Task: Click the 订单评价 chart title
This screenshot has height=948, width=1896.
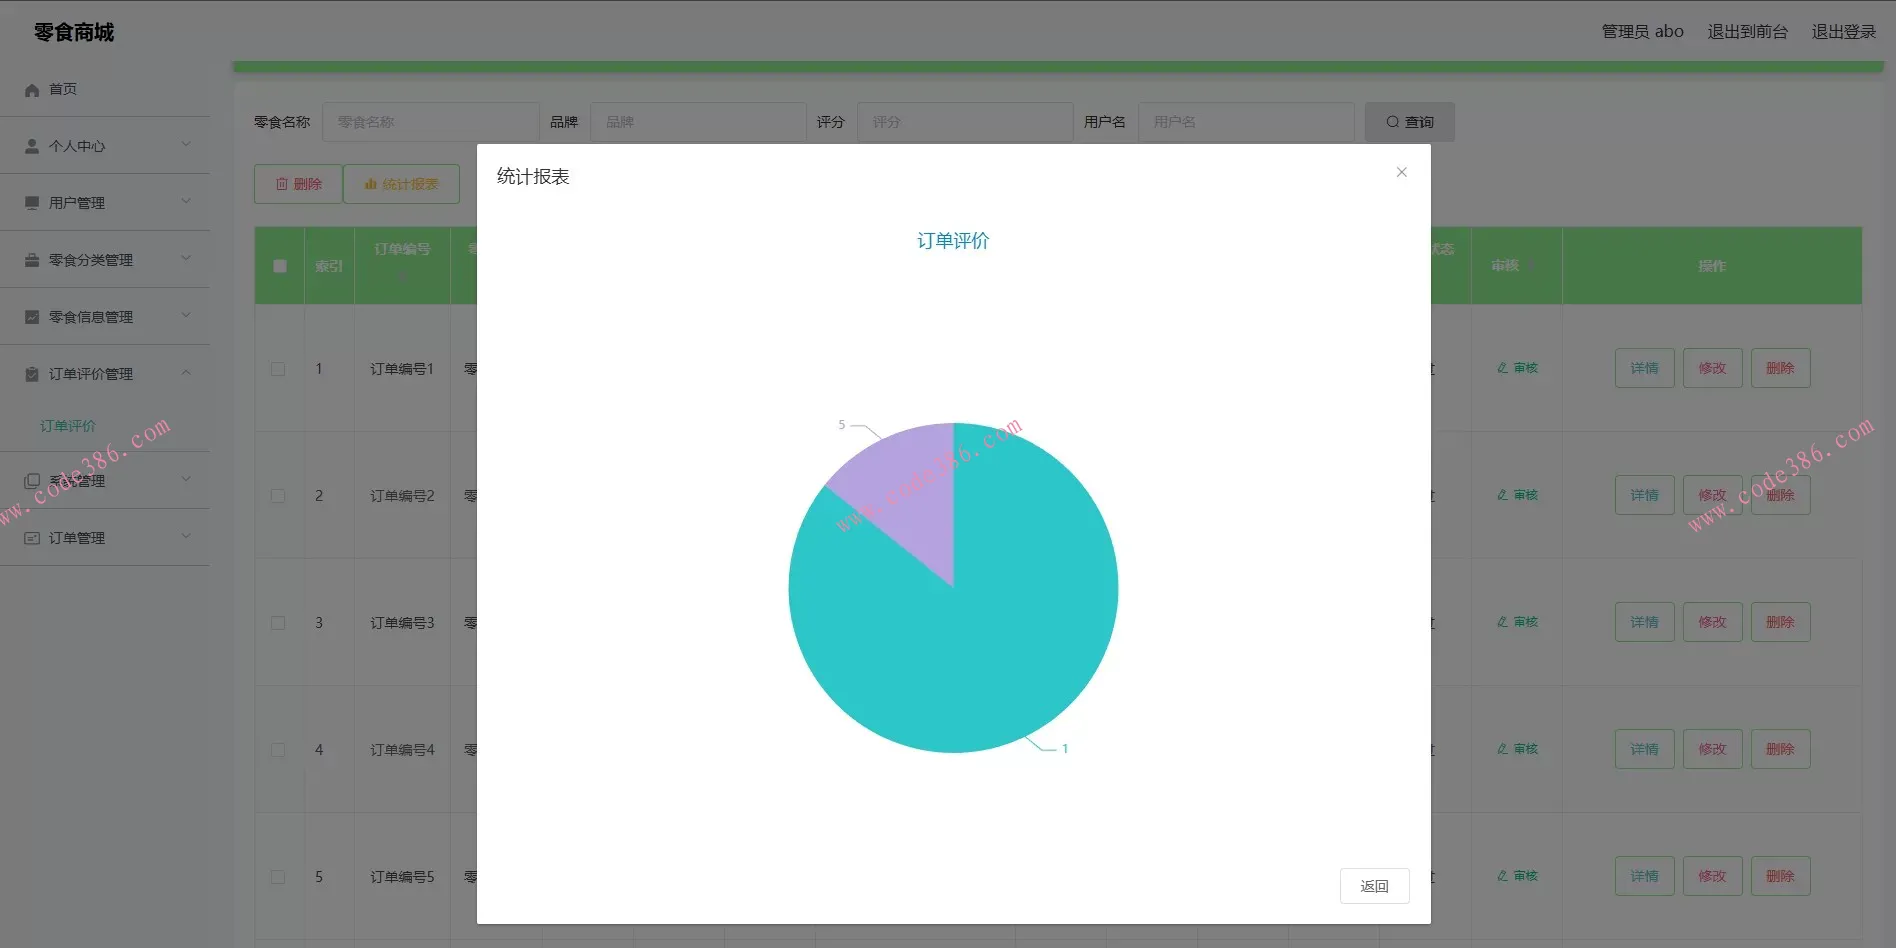Action: [x=953, y=241]
